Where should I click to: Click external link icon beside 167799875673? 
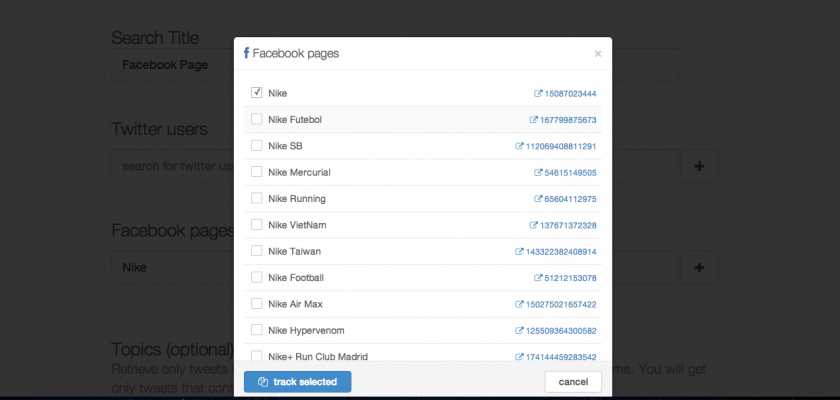coord(533,120)
